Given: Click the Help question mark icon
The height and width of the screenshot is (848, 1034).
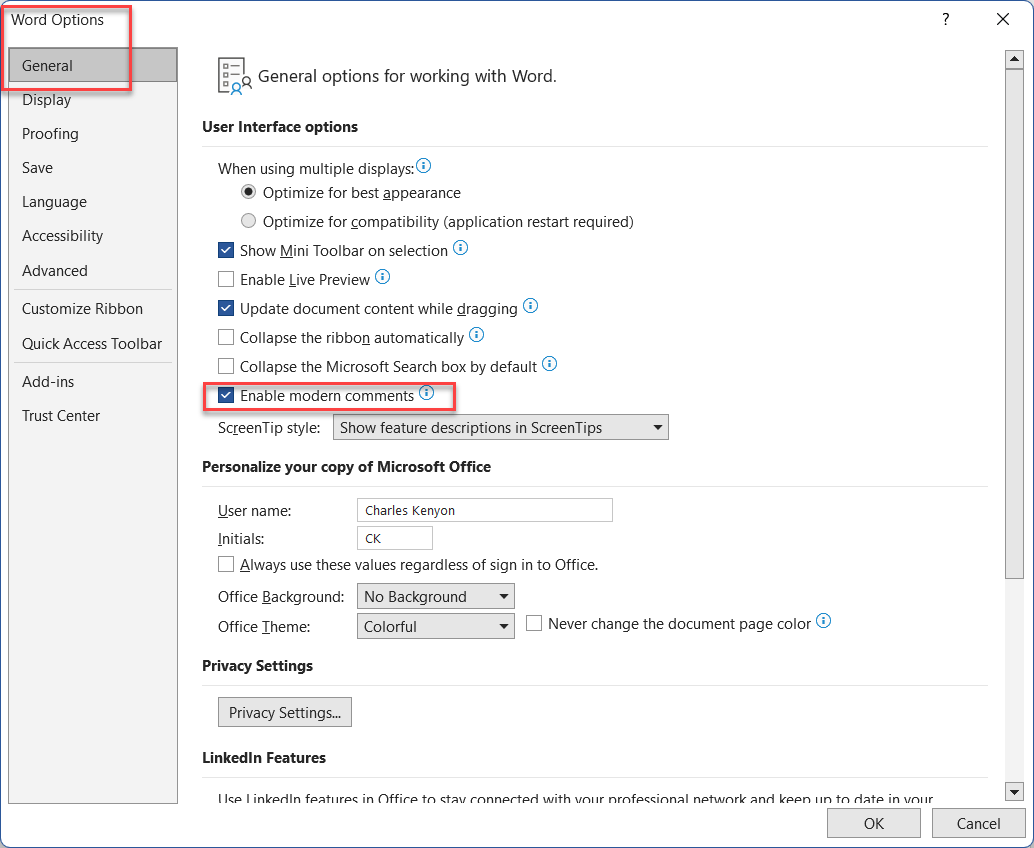Looking at the screenshot, I should click(946, 19).
